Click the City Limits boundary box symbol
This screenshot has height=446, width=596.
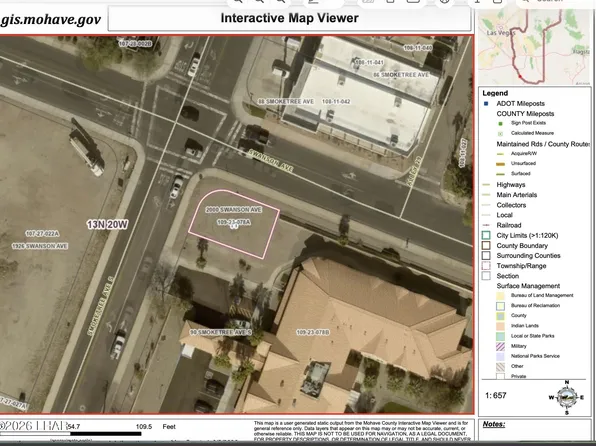pyautogui.click(x=486, y=235)
